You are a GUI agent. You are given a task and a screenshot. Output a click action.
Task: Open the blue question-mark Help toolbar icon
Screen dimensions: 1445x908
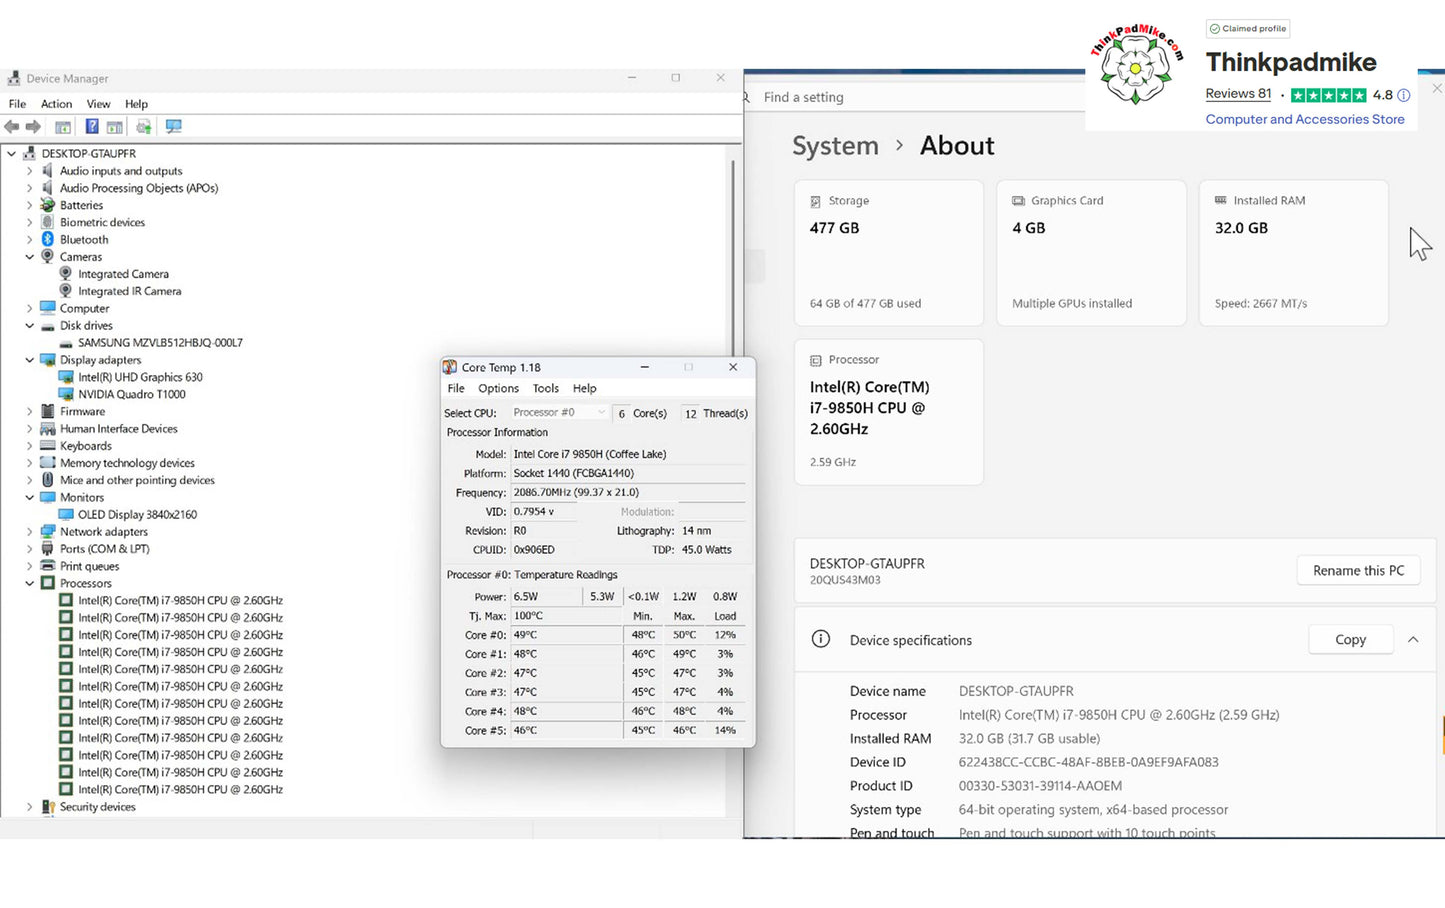point(92,127)
